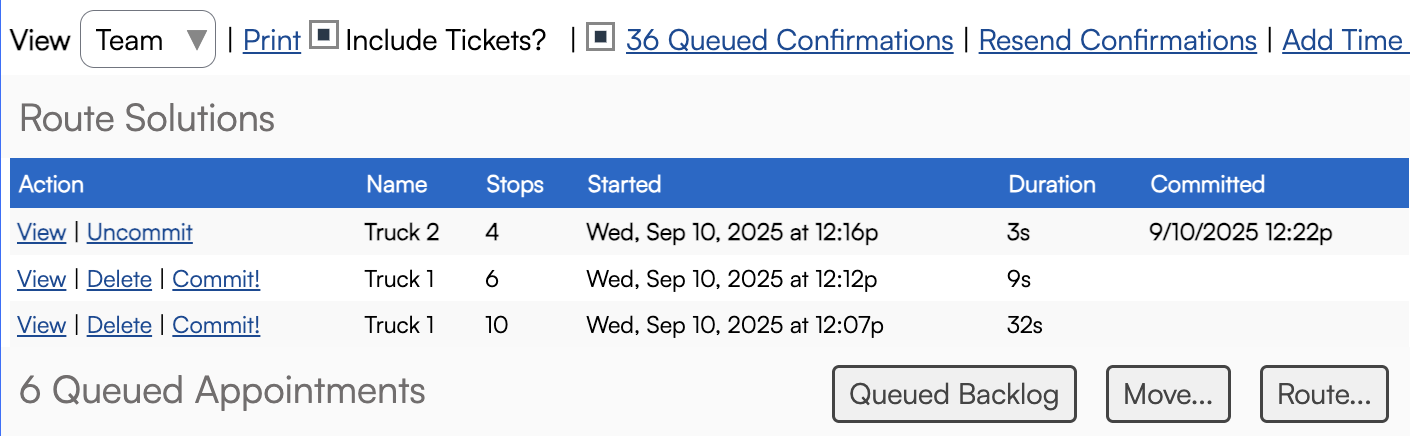This screenshot has width=1410, height=436.
Task: Commit the 10-stop Truck 1 route
Action: coord(216,325)
